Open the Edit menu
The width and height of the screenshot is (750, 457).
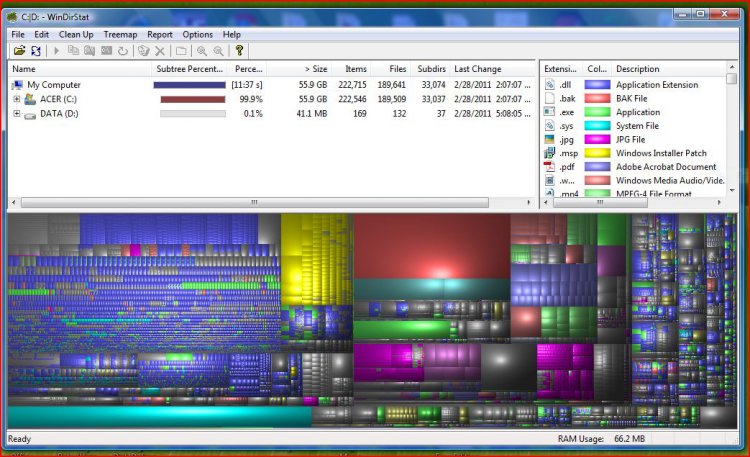tap(41, 34)
